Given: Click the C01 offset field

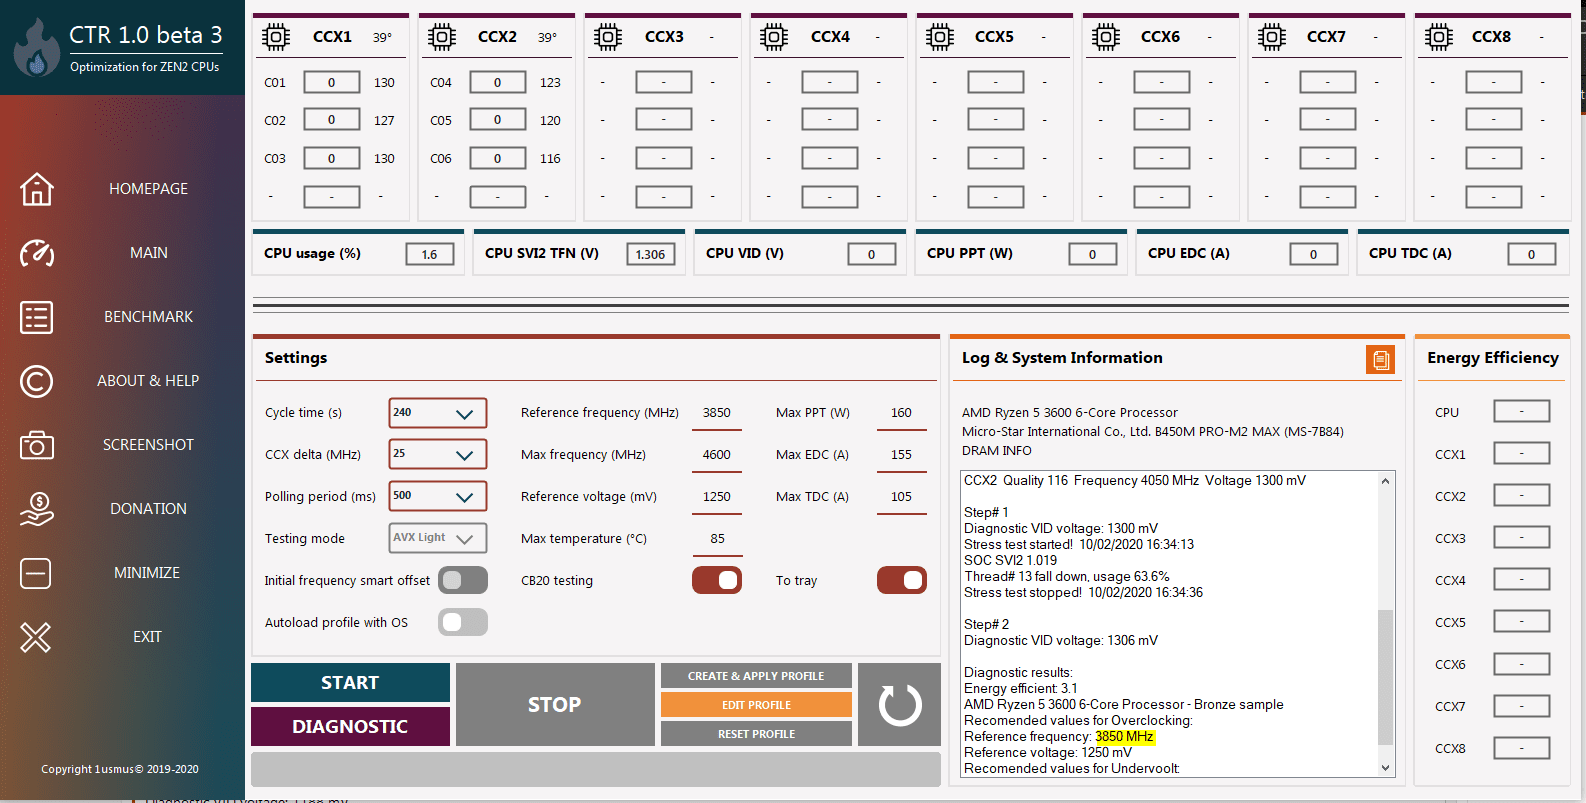Looking at the screenshot, I should click(332, 82).
